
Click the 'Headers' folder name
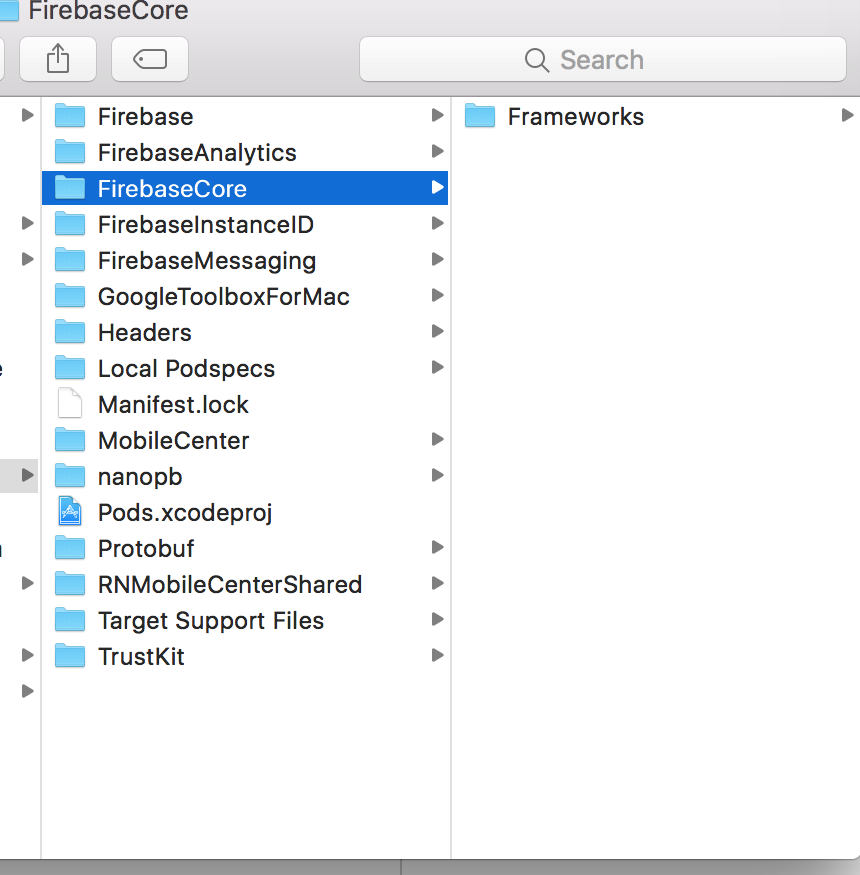(x=145, y=333)
